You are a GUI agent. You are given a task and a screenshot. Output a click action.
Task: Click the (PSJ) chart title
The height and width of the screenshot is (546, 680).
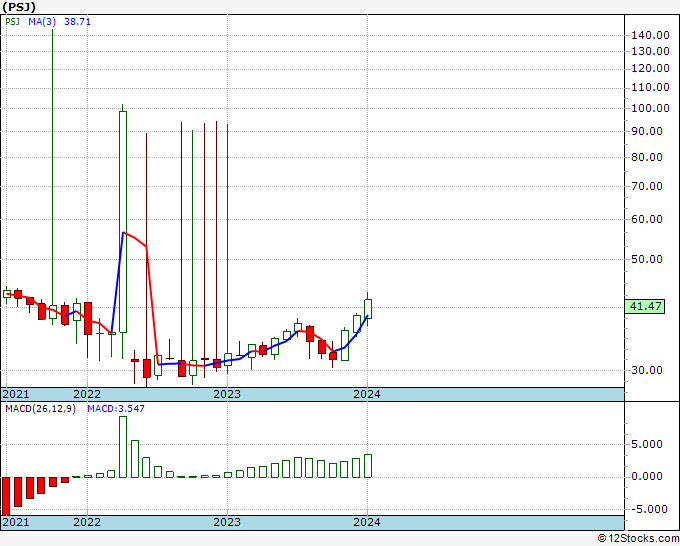pyautogui.click(x=19, y=7)
